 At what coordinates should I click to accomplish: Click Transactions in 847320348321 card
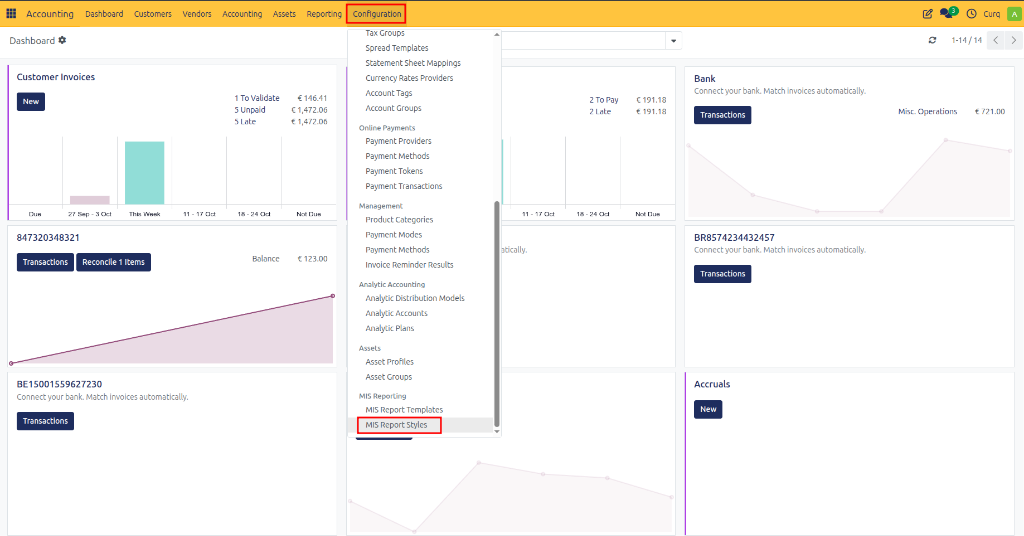[x=45, y=262]
